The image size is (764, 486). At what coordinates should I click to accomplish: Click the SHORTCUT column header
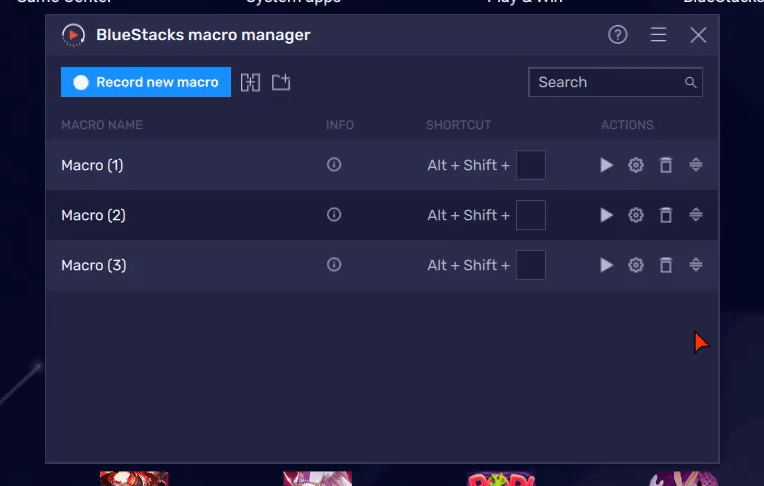tap(458, 125)
